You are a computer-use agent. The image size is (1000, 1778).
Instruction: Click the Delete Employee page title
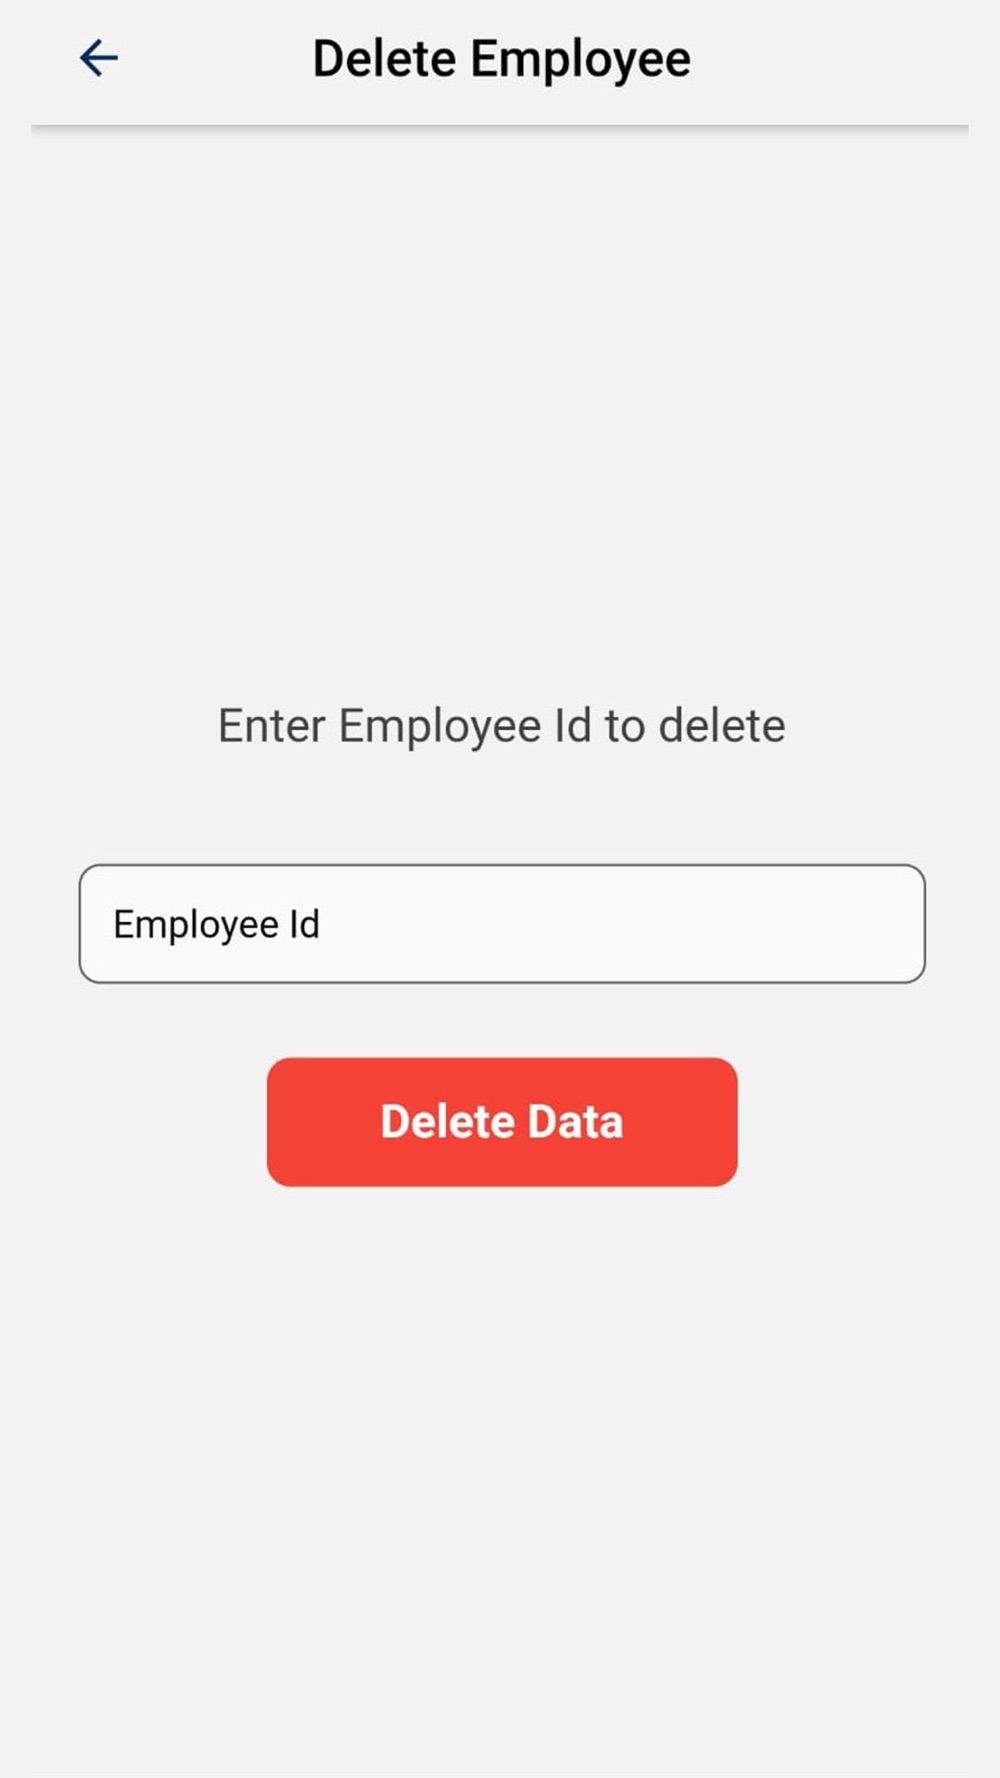[502, 59]
